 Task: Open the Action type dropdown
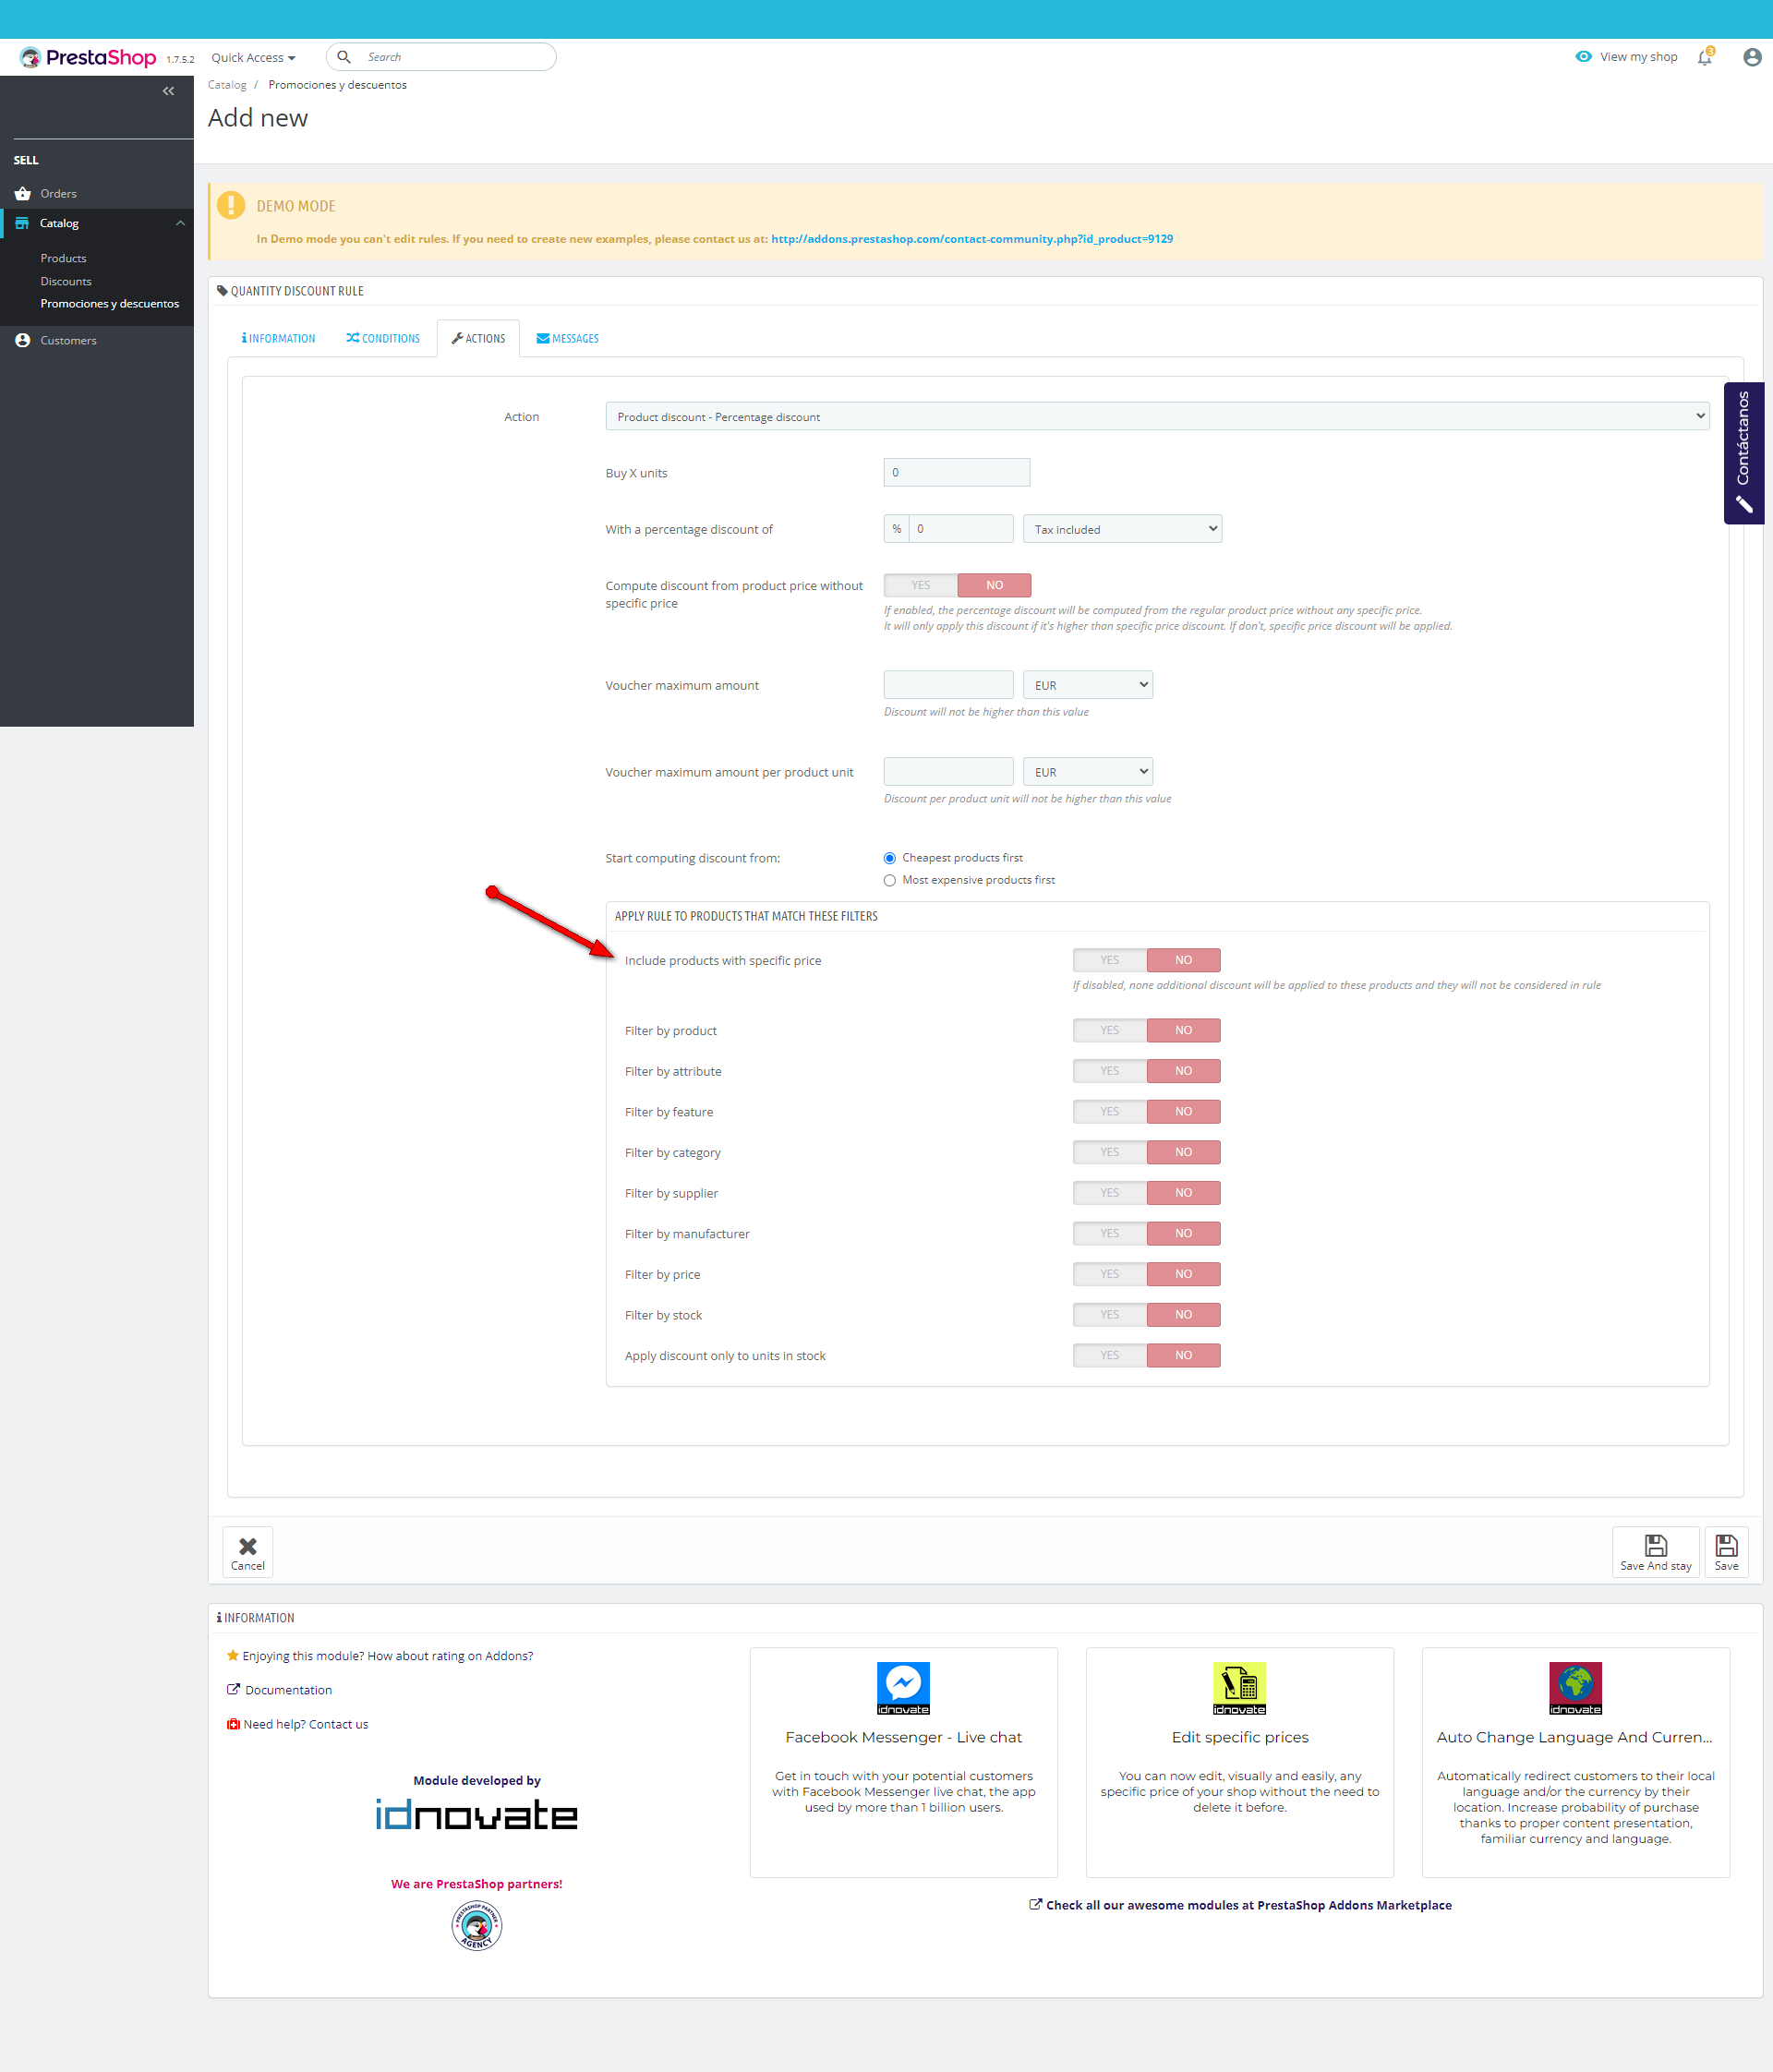pos(1156,417)
